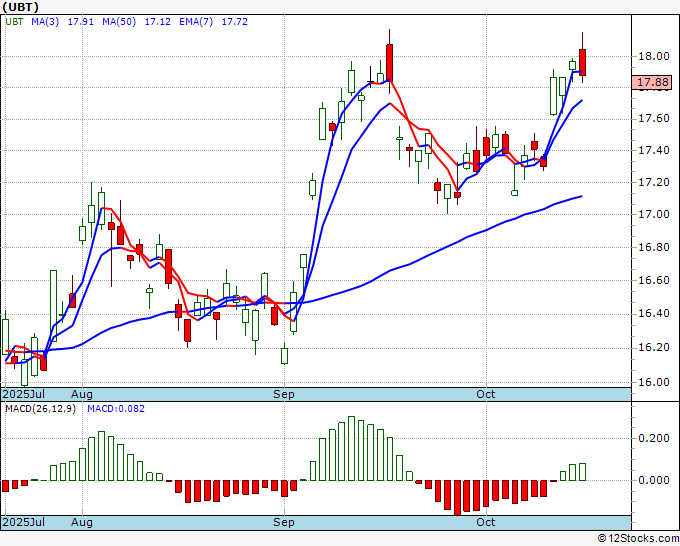The height and width of the screenshot is (546, 680).
Task: Click the 17.00 price axis label
Action: click(x=654, y=214)
